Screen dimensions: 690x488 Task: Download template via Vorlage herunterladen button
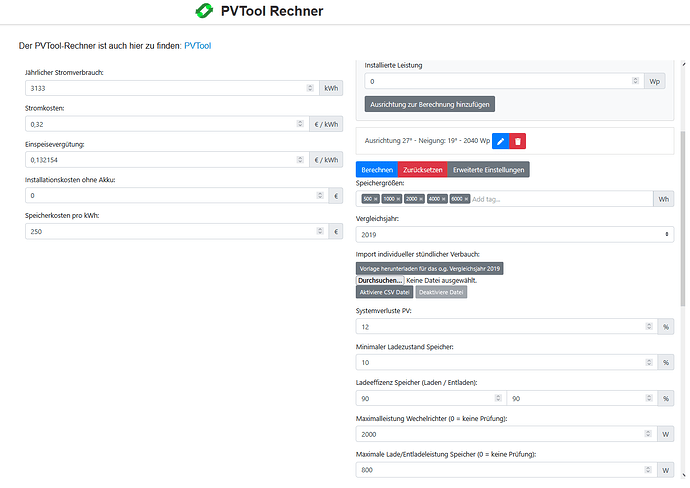pyautogui.click(x=429, y=268)
